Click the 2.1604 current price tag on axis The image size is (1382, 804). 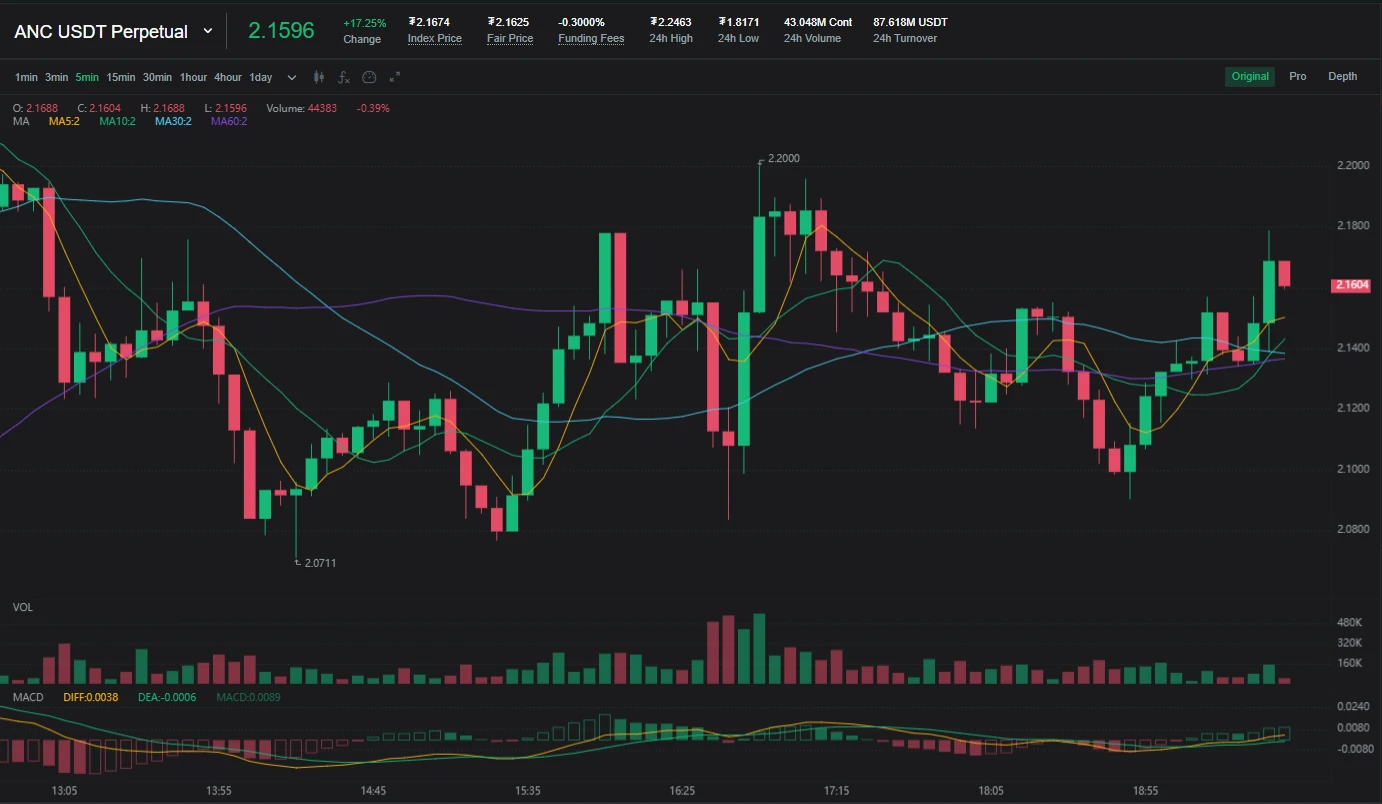point(1351,285)
